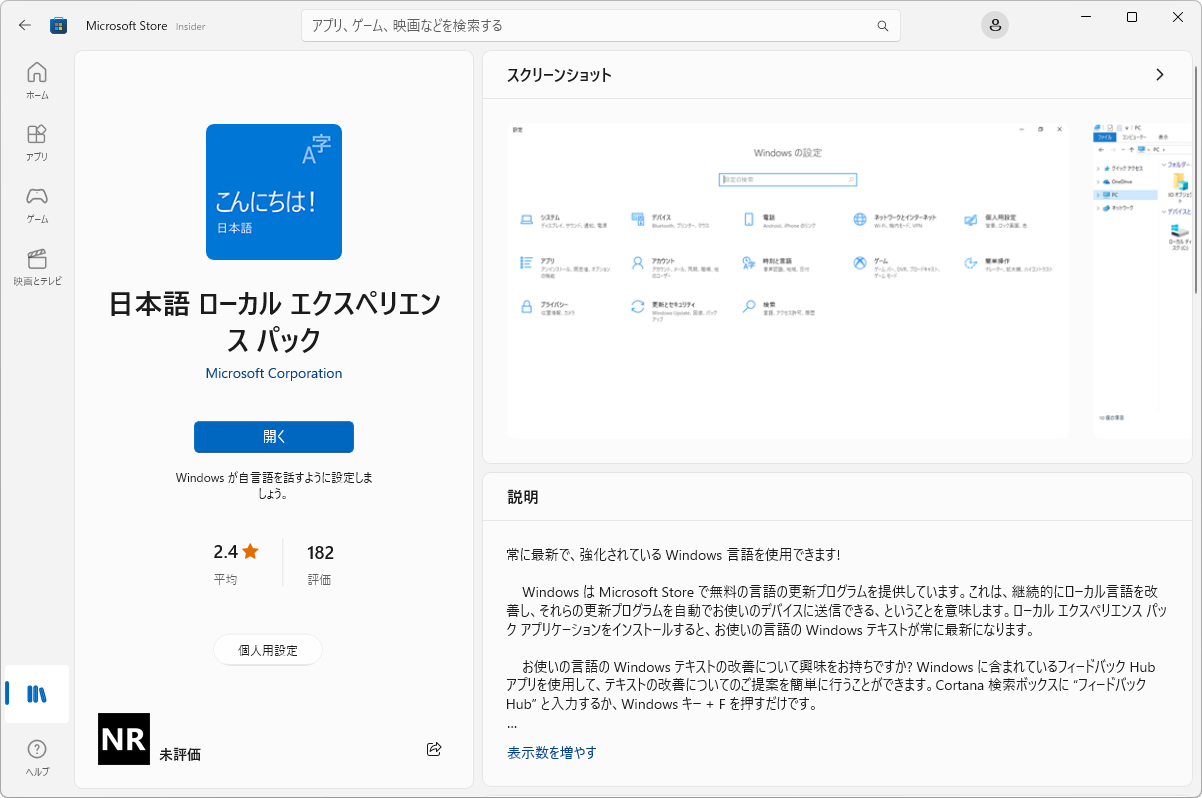Open the user account avatar
The image size is (1202, 798).
pyautogui.click(x=995, y=24)
